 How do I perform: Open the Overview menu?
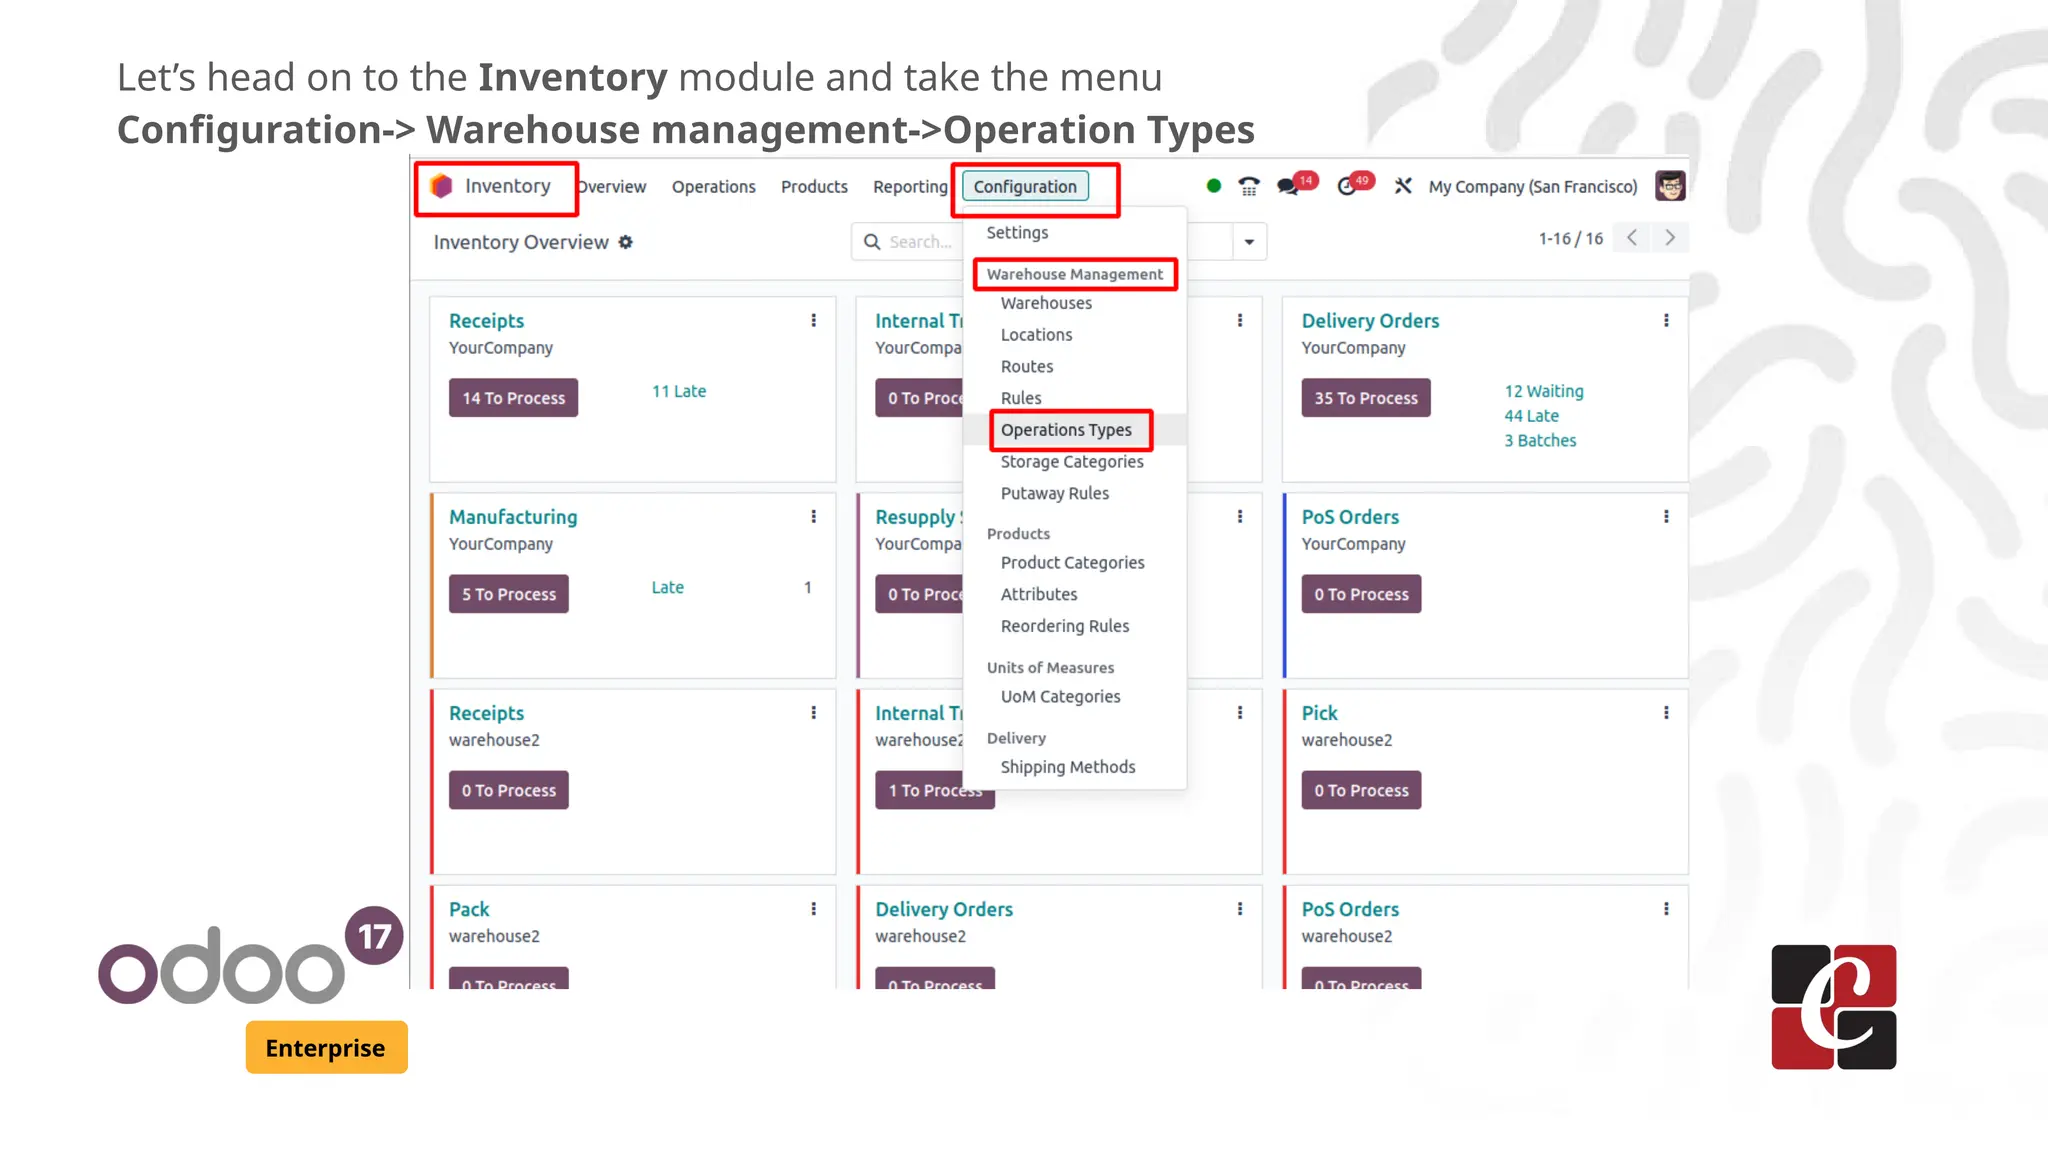click(x=612, y=187)
